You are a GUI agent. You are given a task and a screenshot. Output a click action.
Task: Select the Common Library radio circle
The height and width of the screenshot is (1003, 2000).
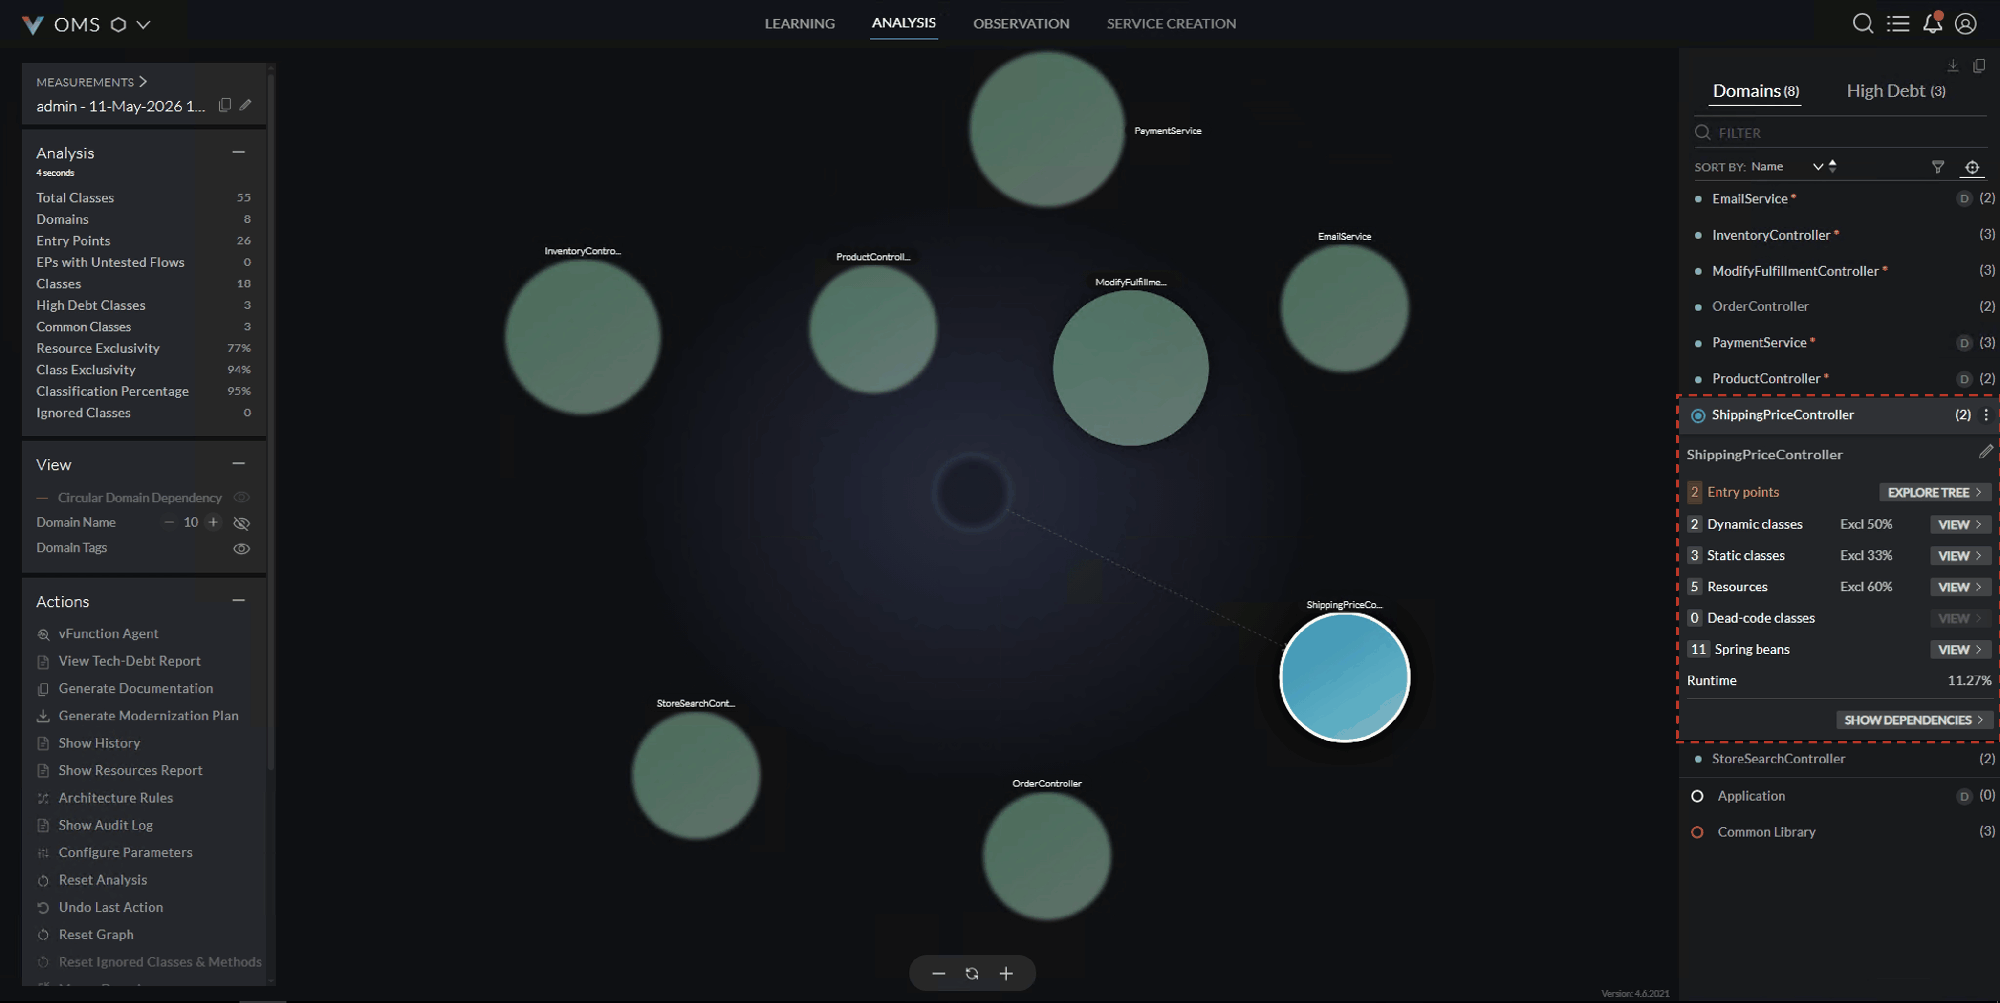click(1697, 832)
